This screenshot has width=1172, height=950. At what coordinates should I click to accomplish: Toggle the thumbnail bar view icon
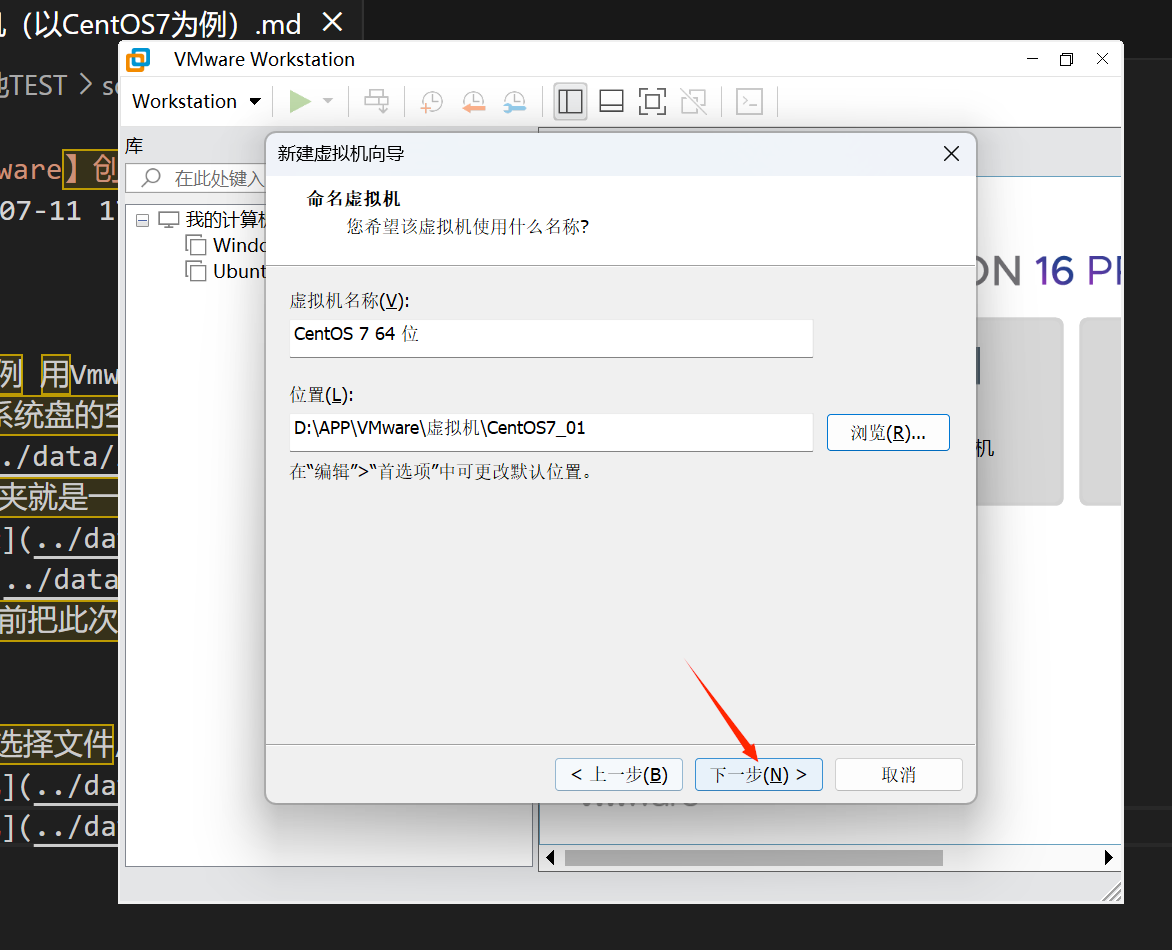pos(611,101)
